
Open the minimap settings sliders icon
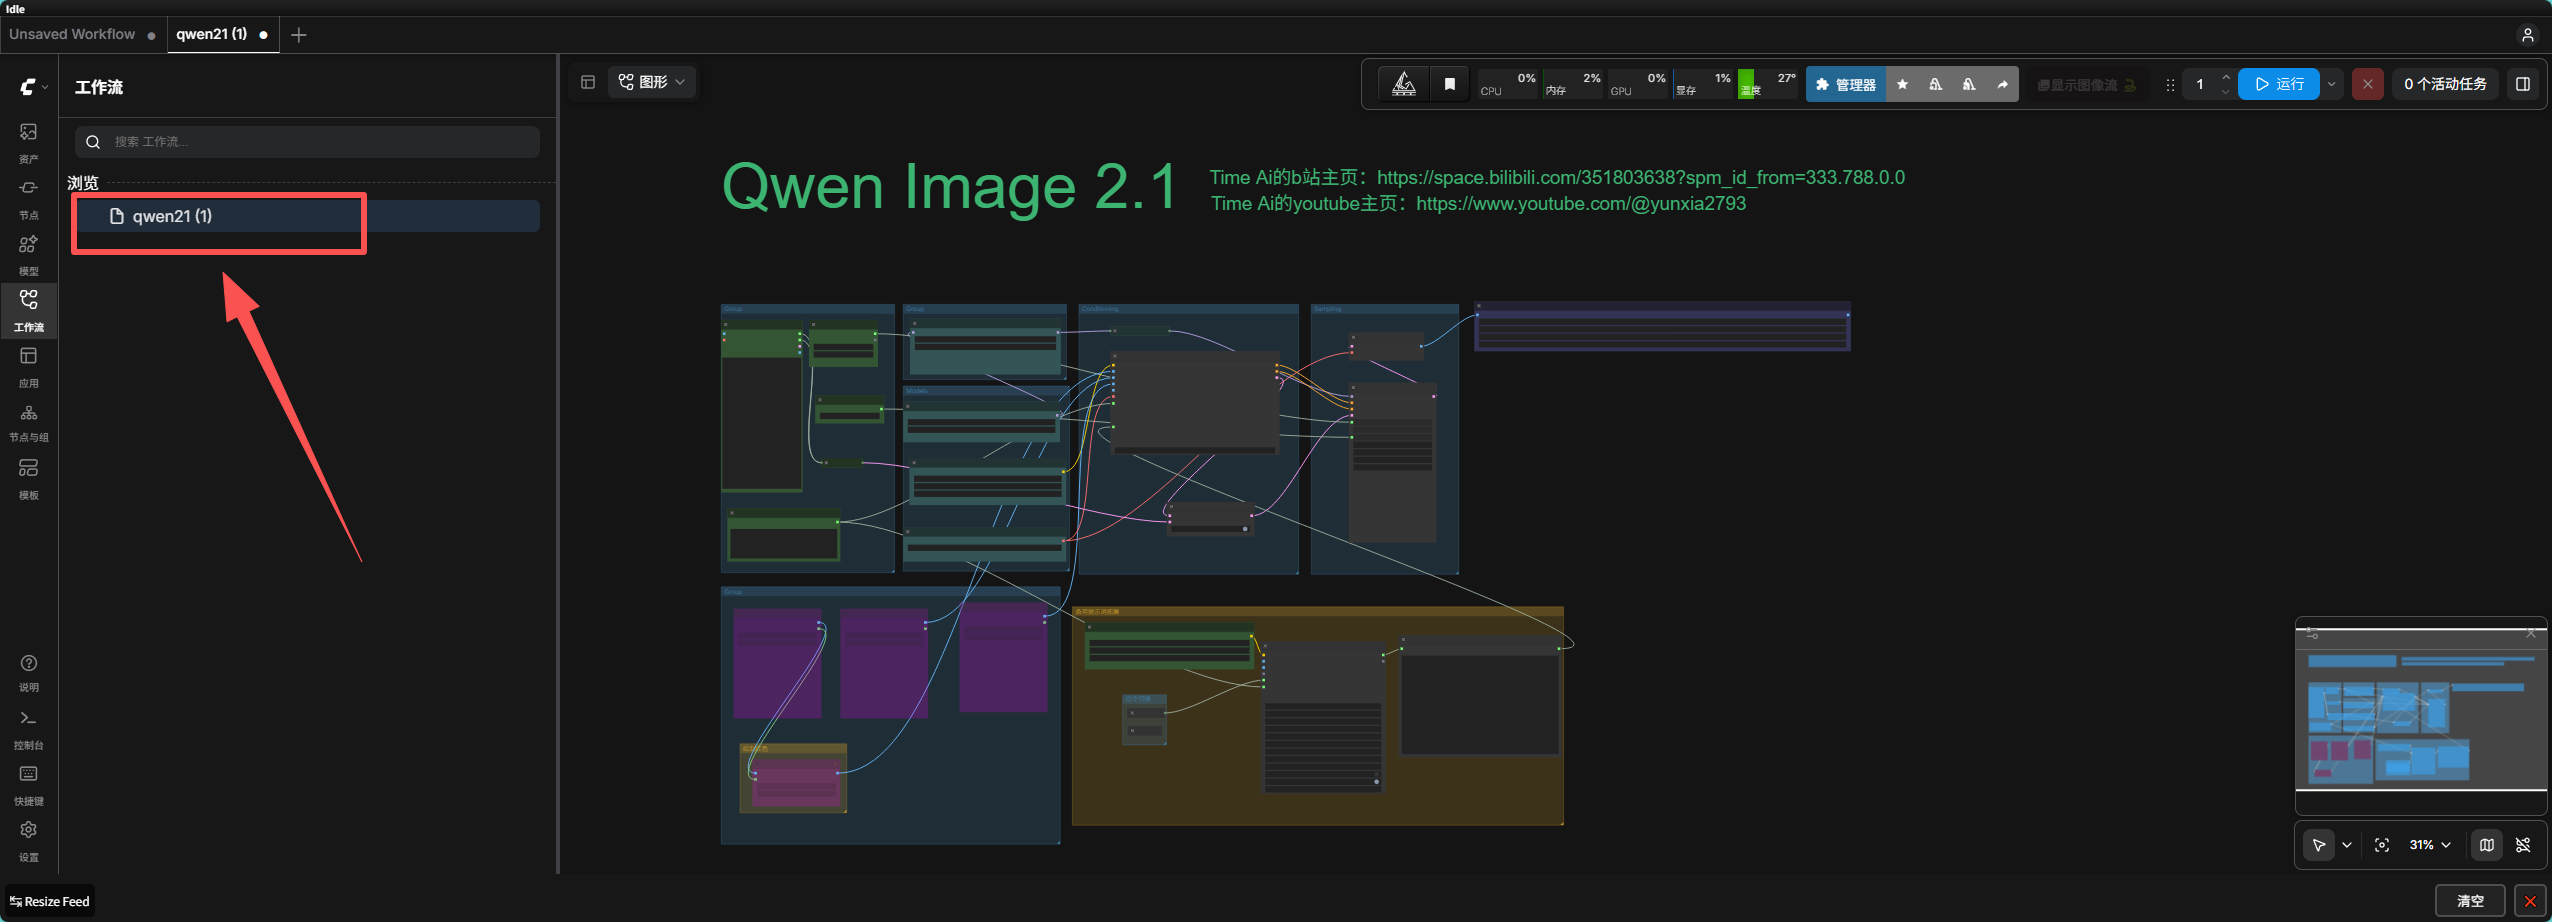(2312, 633)
